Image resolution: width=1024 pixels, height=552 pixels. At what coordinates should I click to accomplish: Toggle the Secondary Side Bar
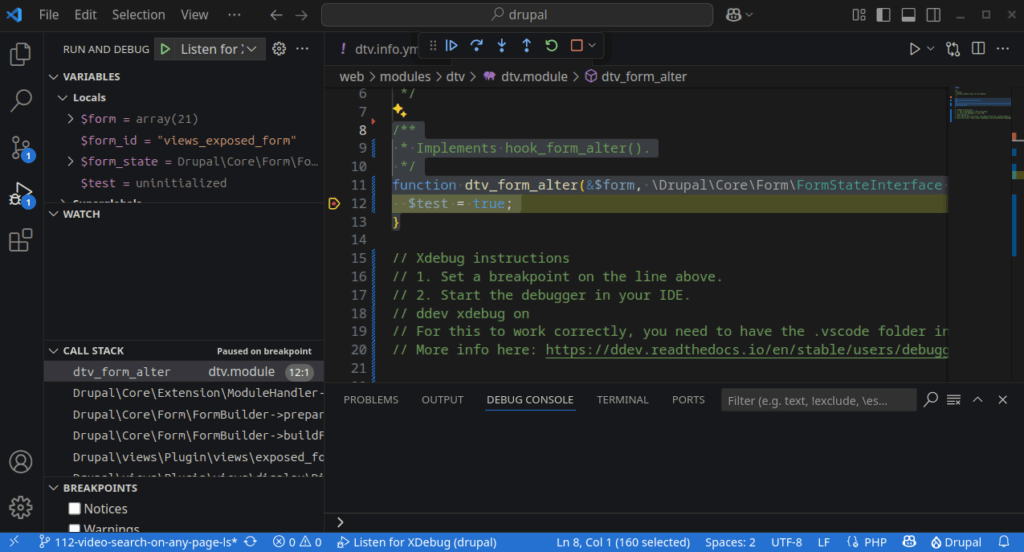[x=933, y=14]
